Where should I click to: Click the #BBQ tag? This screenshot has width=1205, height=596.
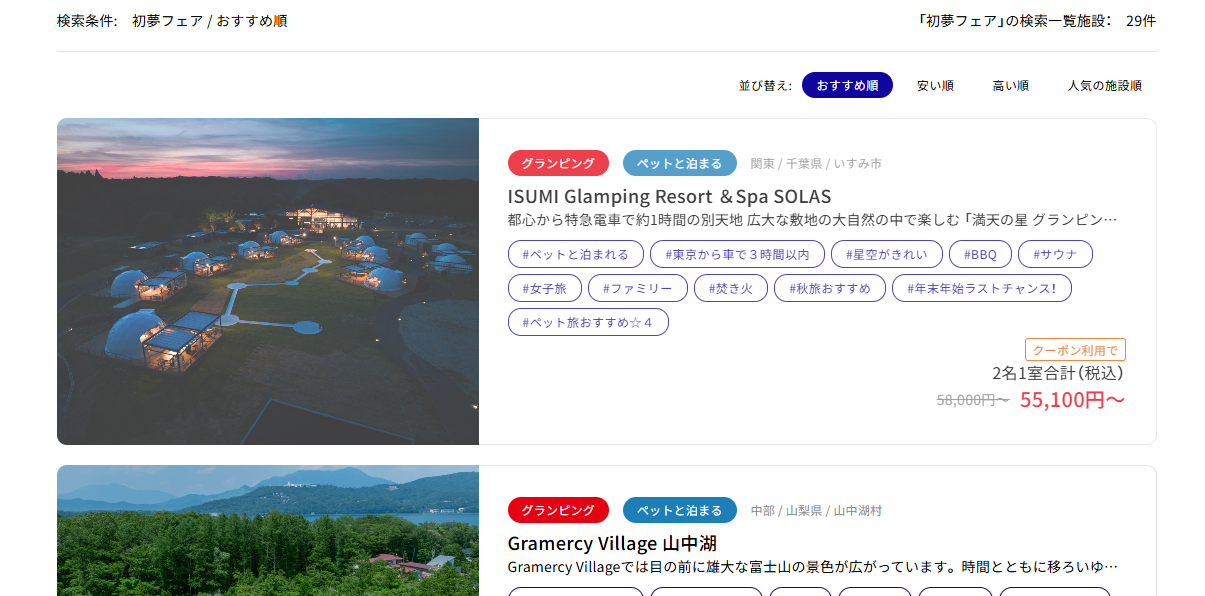pyautogui.click(x=980, y=254)
